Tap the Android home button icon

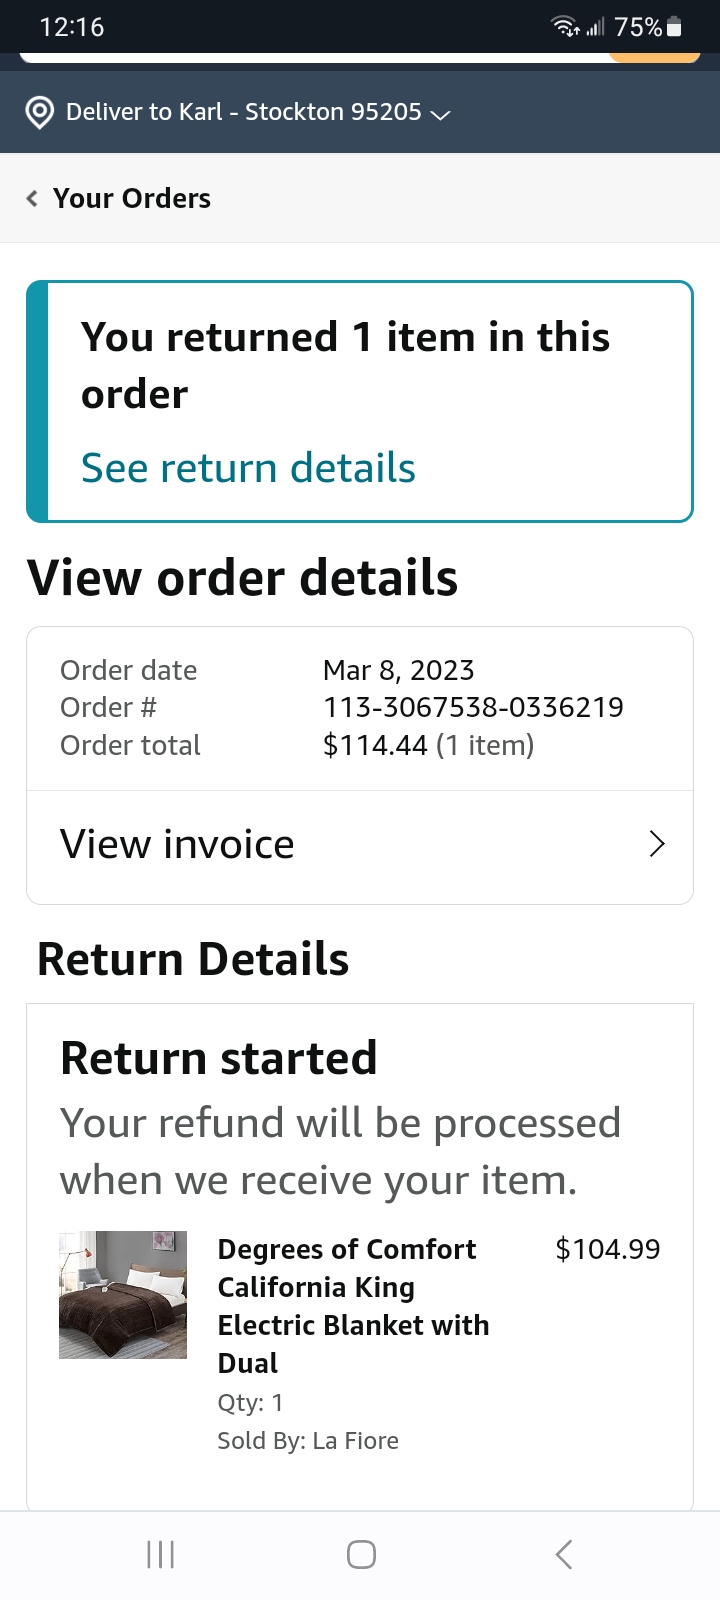pos(361,1554)
